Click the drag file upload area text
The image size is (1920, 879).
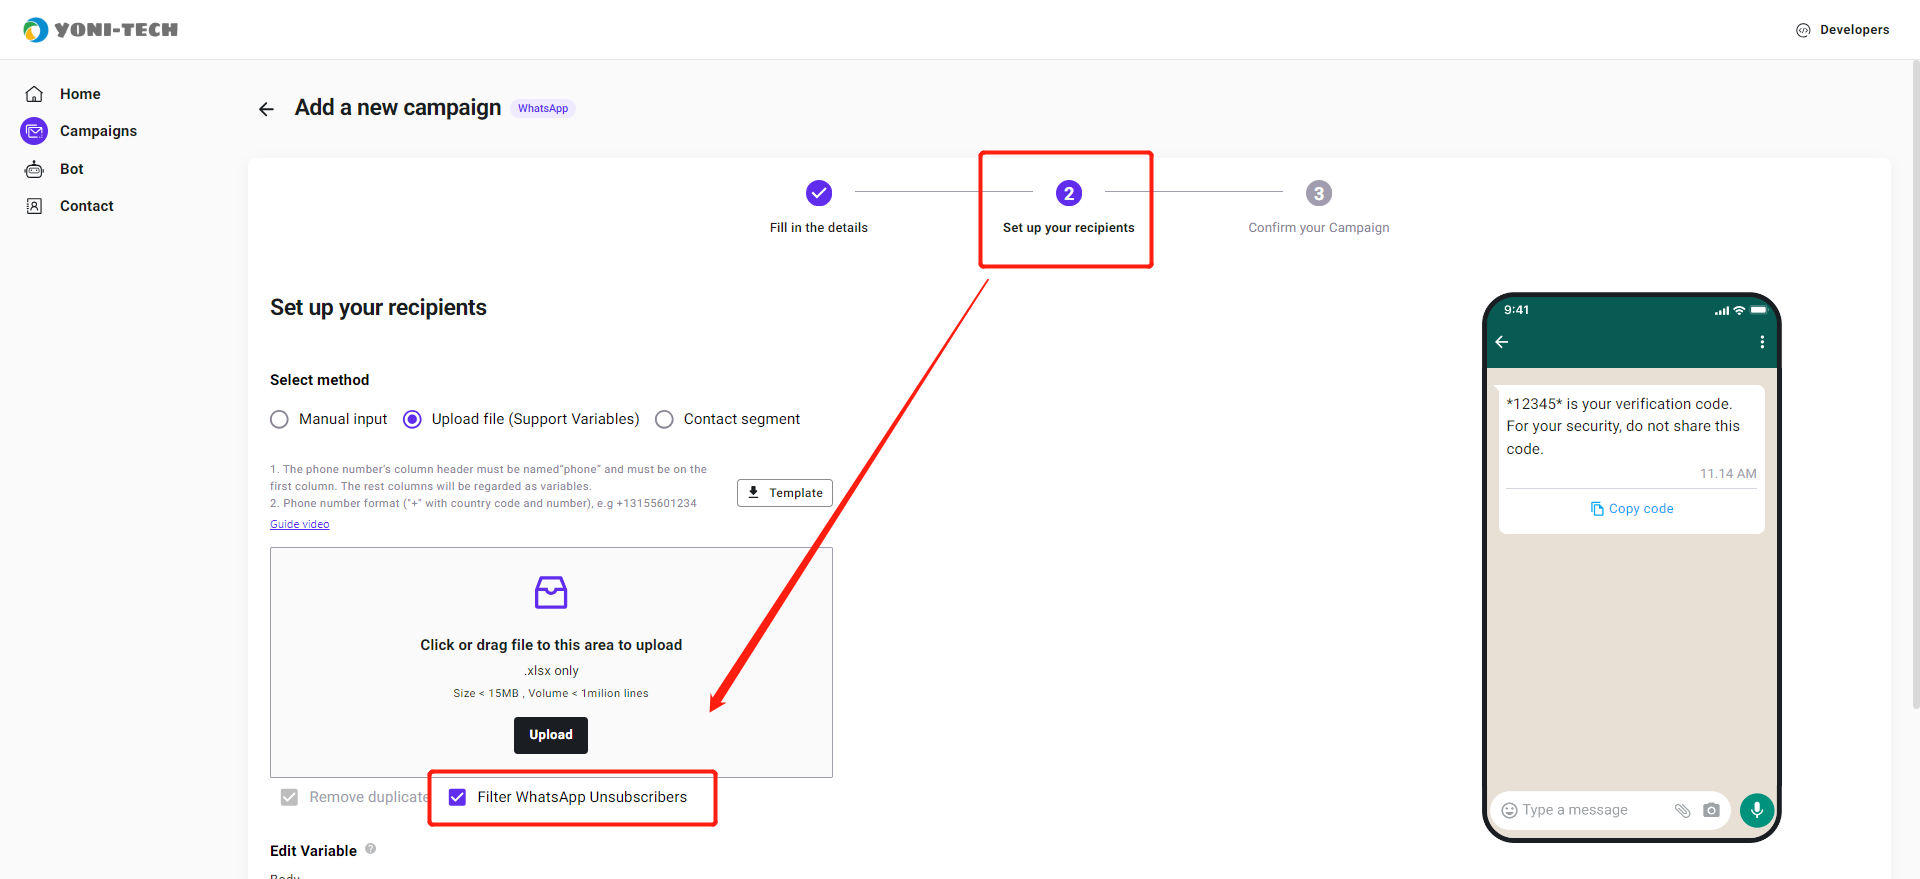point(551,645)
